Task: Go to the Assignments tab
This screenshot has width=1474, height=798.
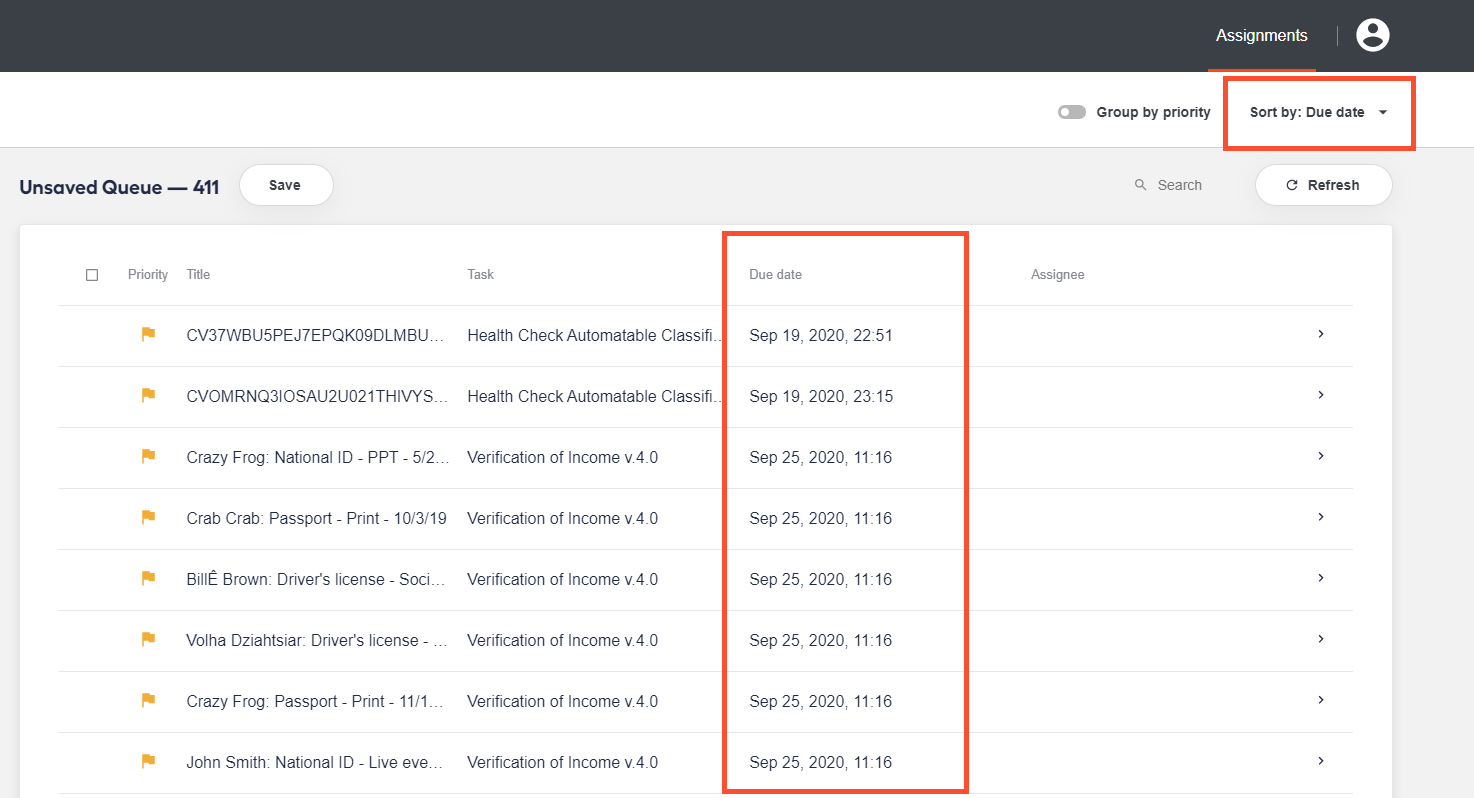Action: 1261,35
